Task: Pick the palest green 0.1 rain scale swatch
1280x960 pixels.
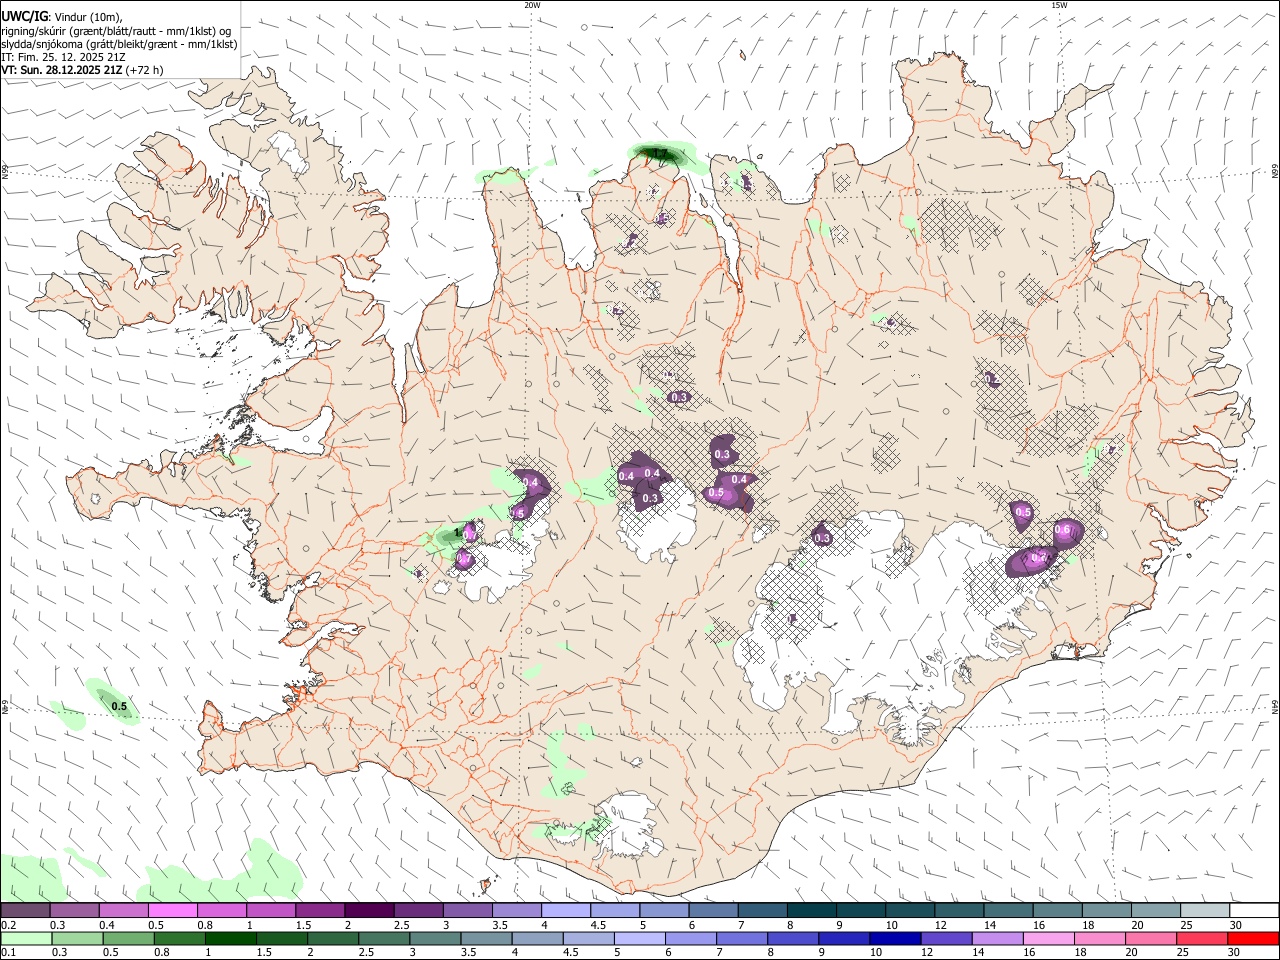Action: (27, 938)
